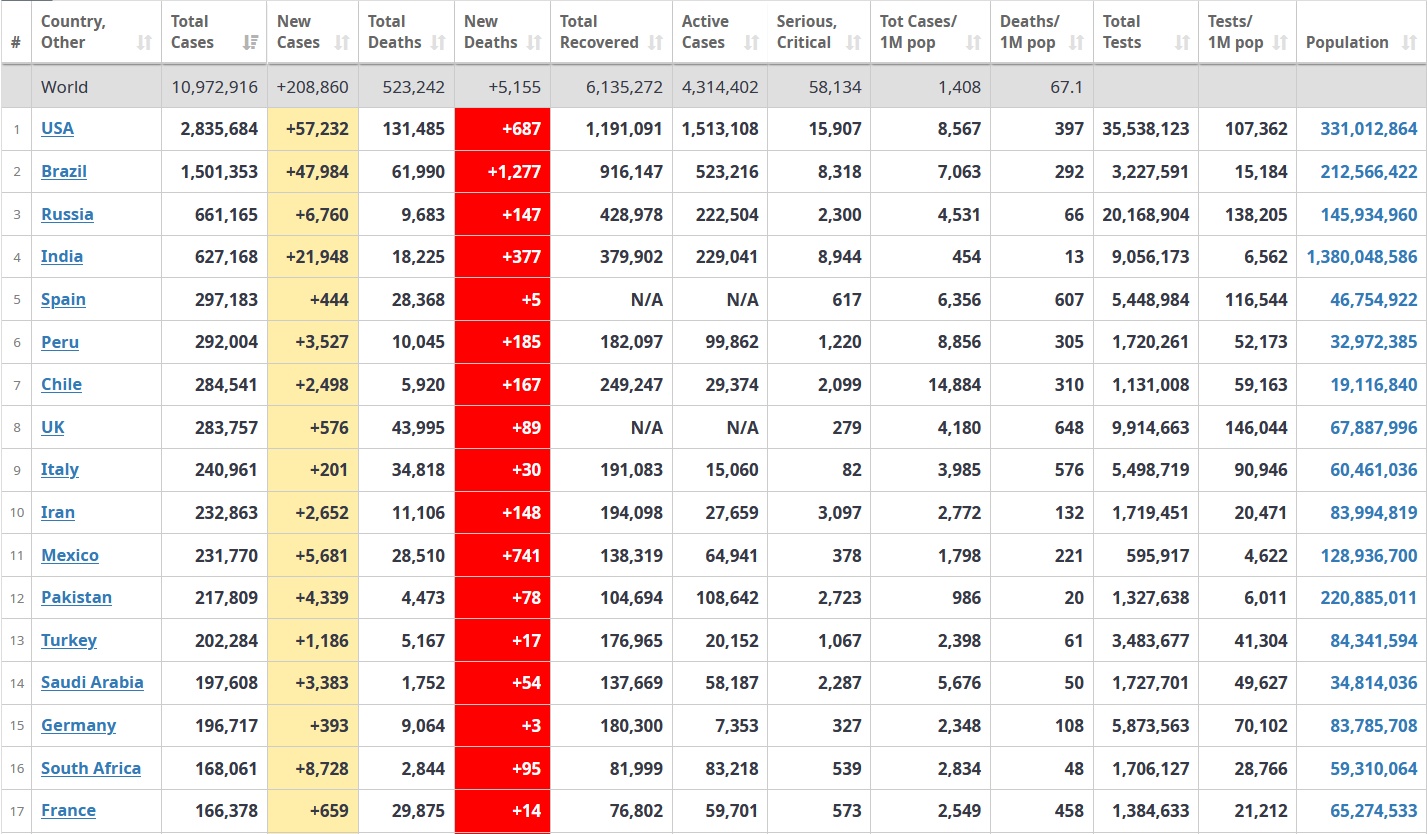Sort table by Tot Cases/1M pop header
This screenshot has height=834, width=1427.
tap(930, 32)
